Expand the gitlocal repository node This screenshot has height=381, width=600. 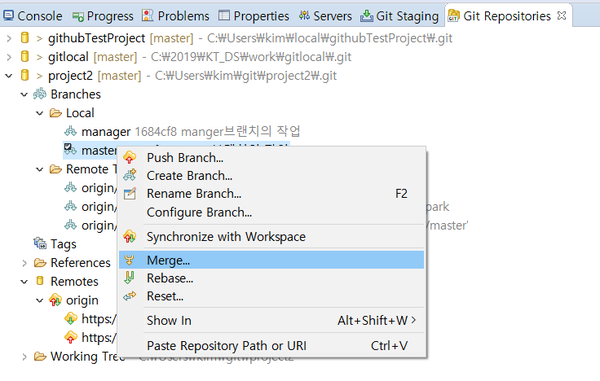(9, 57)
